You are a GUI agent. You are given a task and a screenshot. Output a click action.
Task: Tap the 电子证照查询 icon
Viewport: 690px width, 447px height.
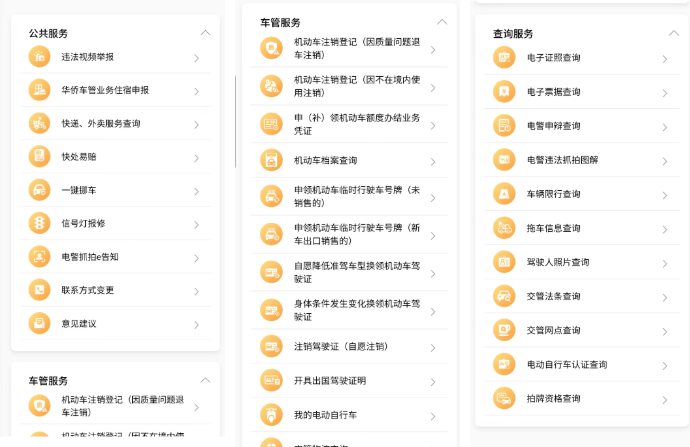[x=503, y=58]
